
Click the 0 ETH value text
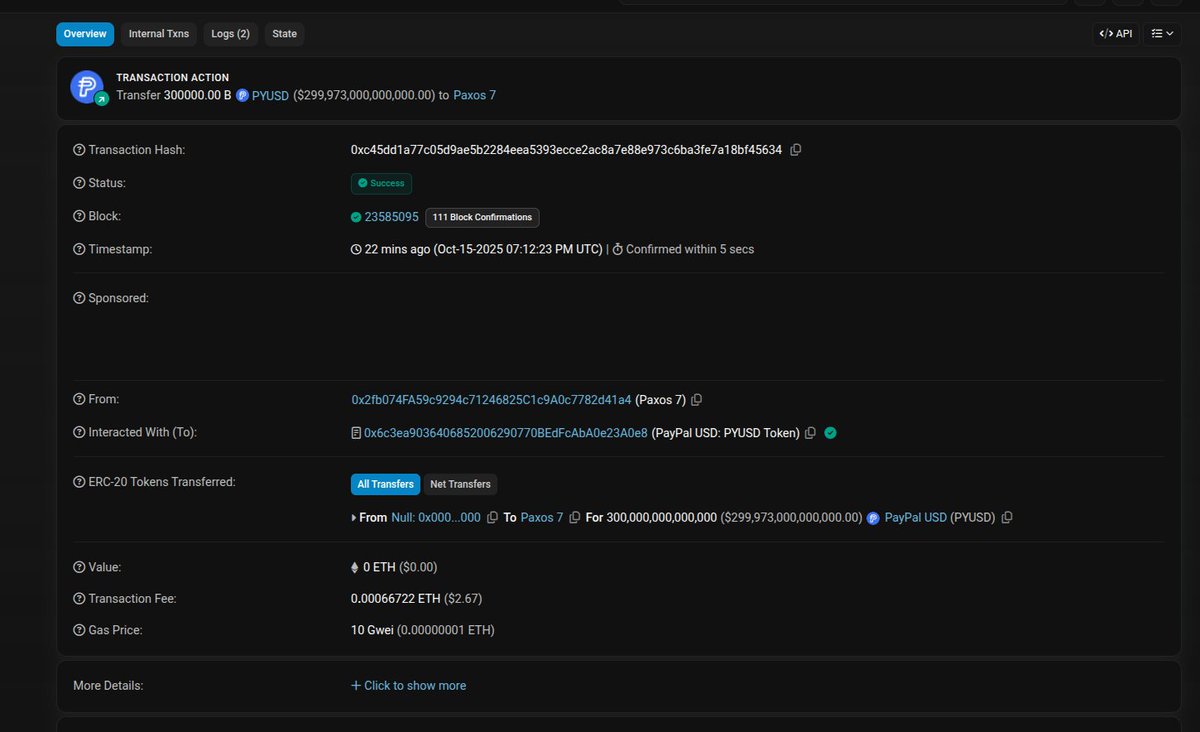coord(379,567)
